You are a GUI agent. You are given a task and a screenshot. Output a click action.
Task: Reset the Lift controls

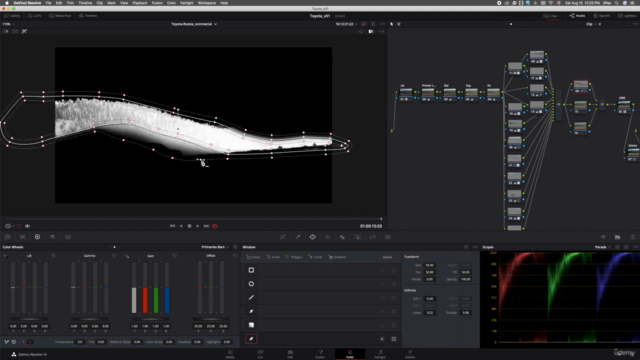point(53,256)
